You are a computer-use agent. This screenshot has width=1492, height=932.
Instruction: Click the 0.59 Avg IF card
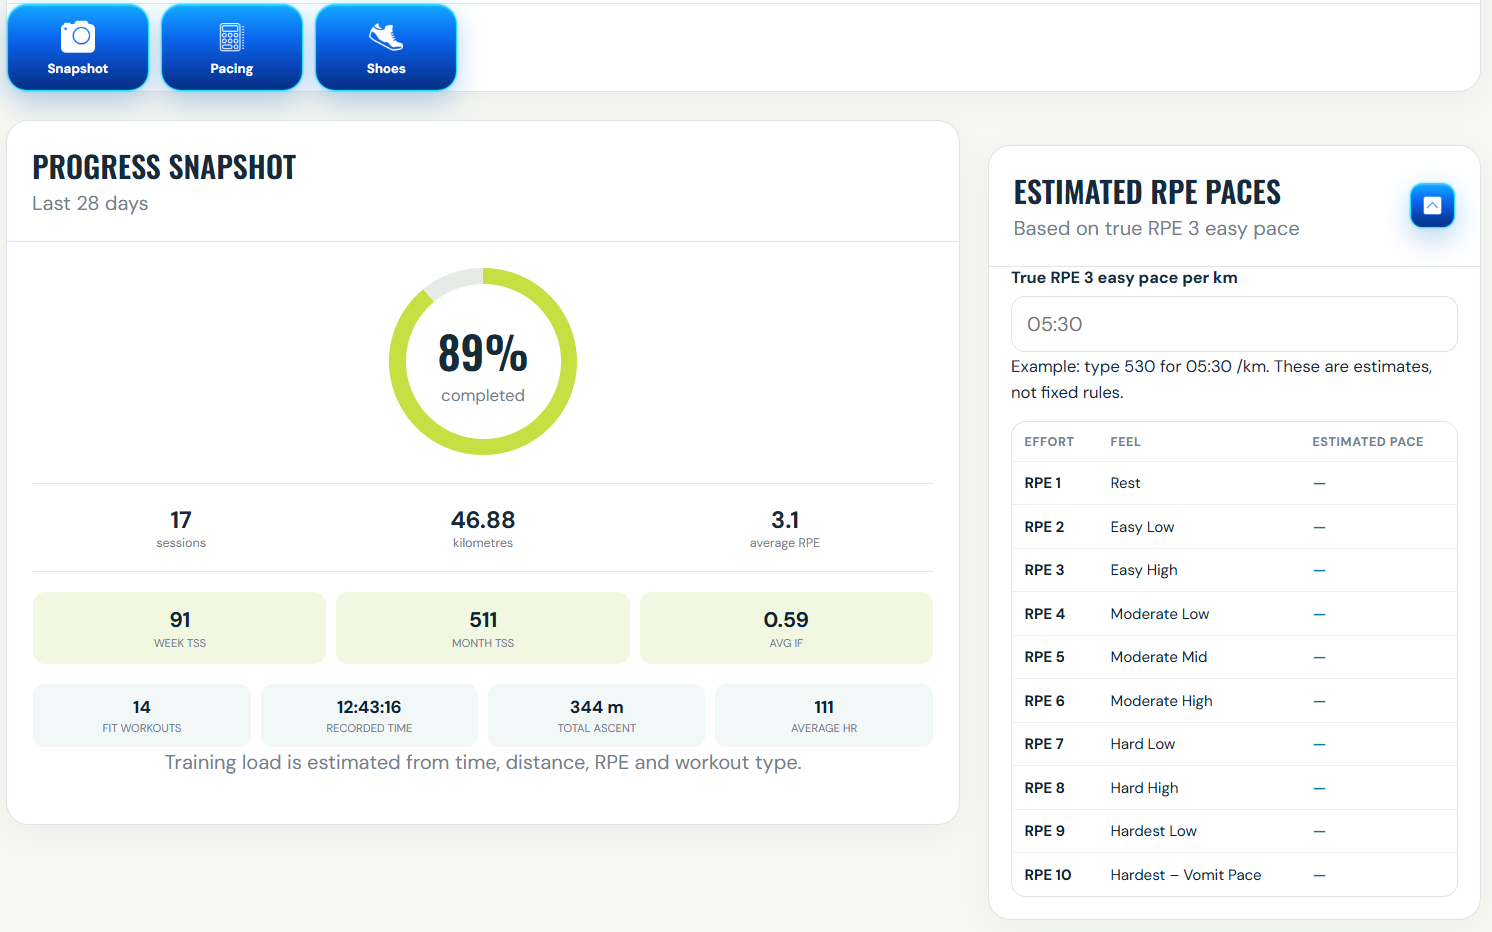[x=786, y=628]
